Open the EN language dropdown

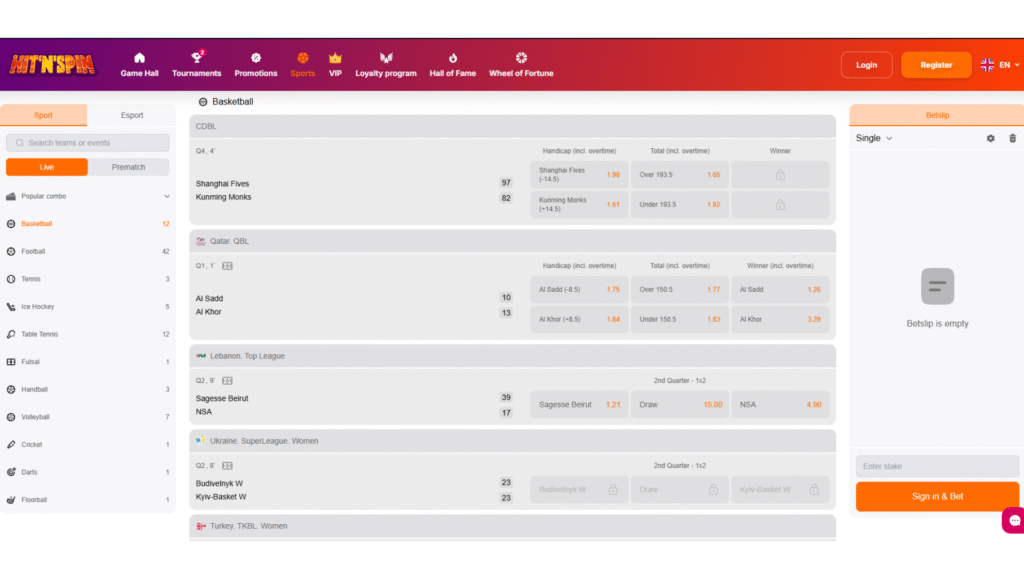pos(1000,65)
